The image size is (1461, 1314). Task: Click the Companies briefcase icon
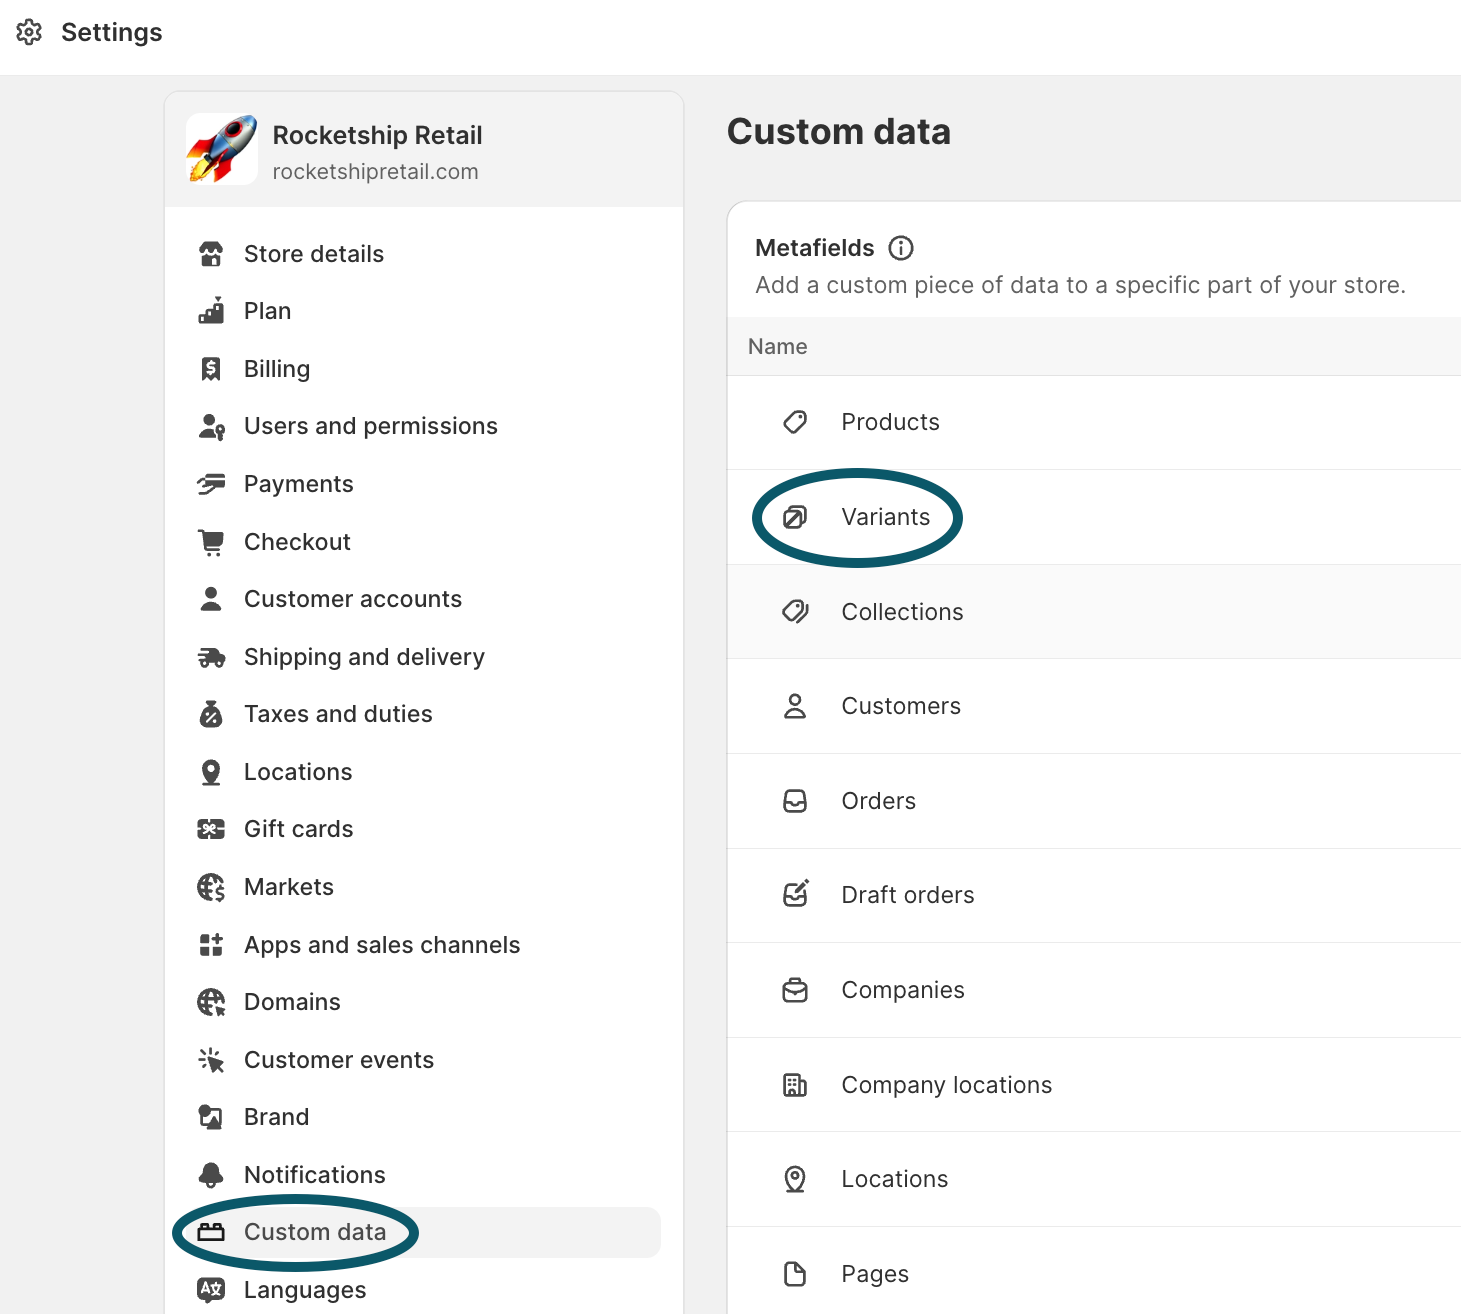tap(795, 990)
